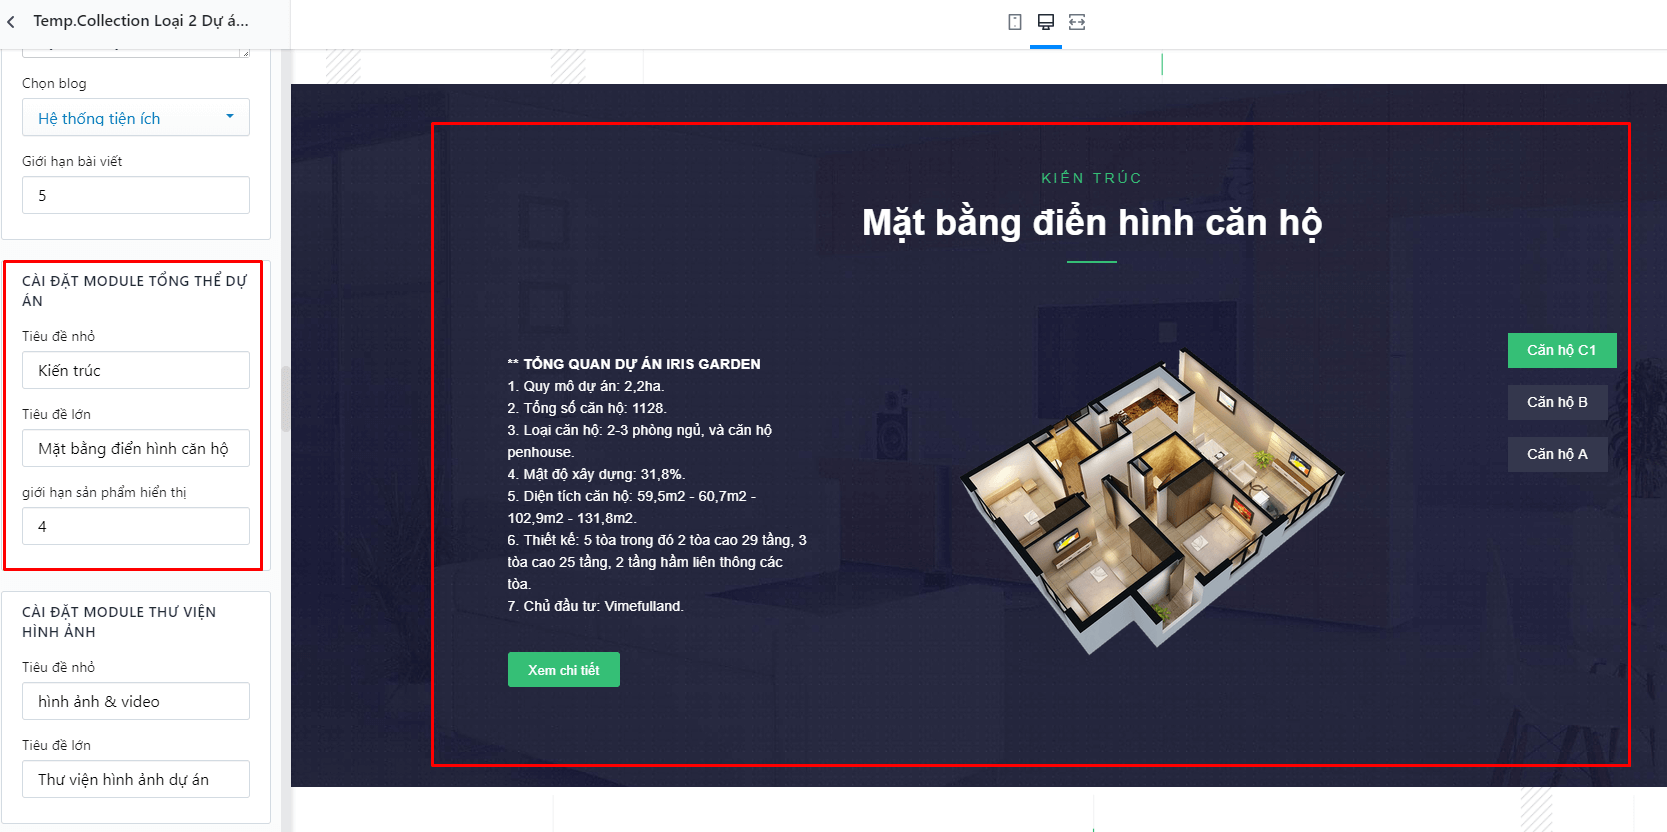Select the Căn hộ C1 tab
Image resolution: width=1667 pixels, height=832 pixels.
tap(1562, 350)
